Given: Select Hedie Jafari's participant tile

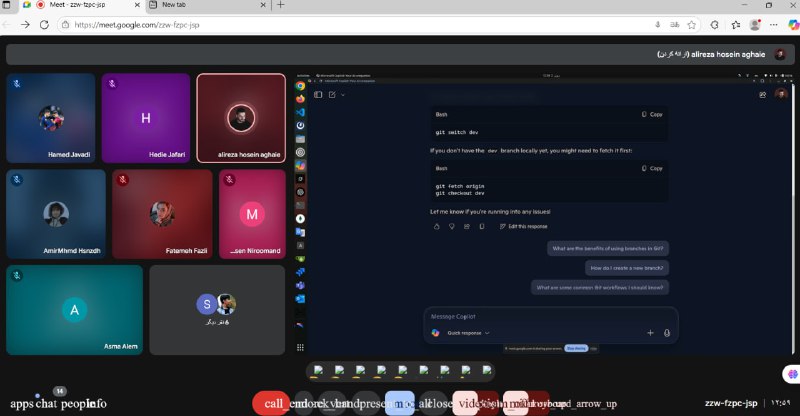Looking at the screenshot, I should point(145,118).
